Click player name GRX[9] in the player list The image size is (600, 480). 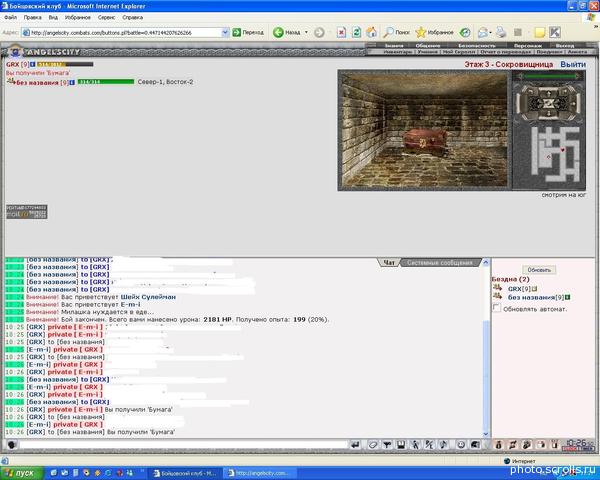520,289
